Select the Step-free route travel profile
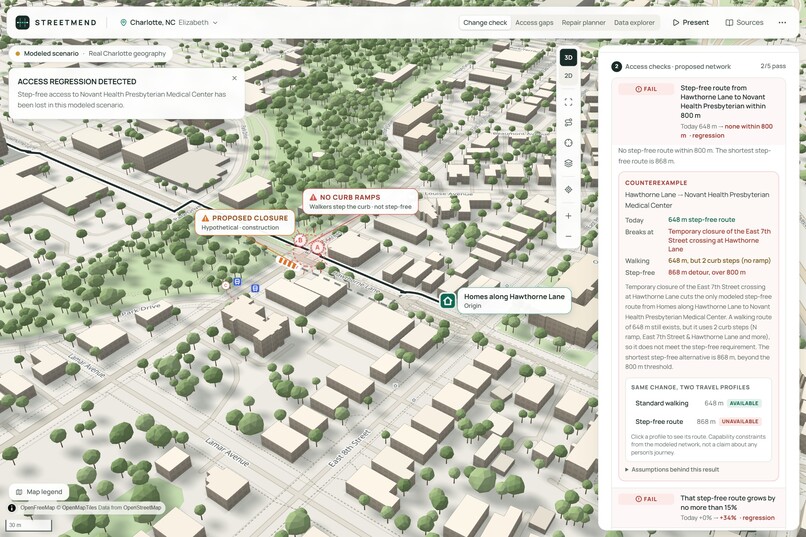This screenshot has height=537, width=806. tap(698, 421)
